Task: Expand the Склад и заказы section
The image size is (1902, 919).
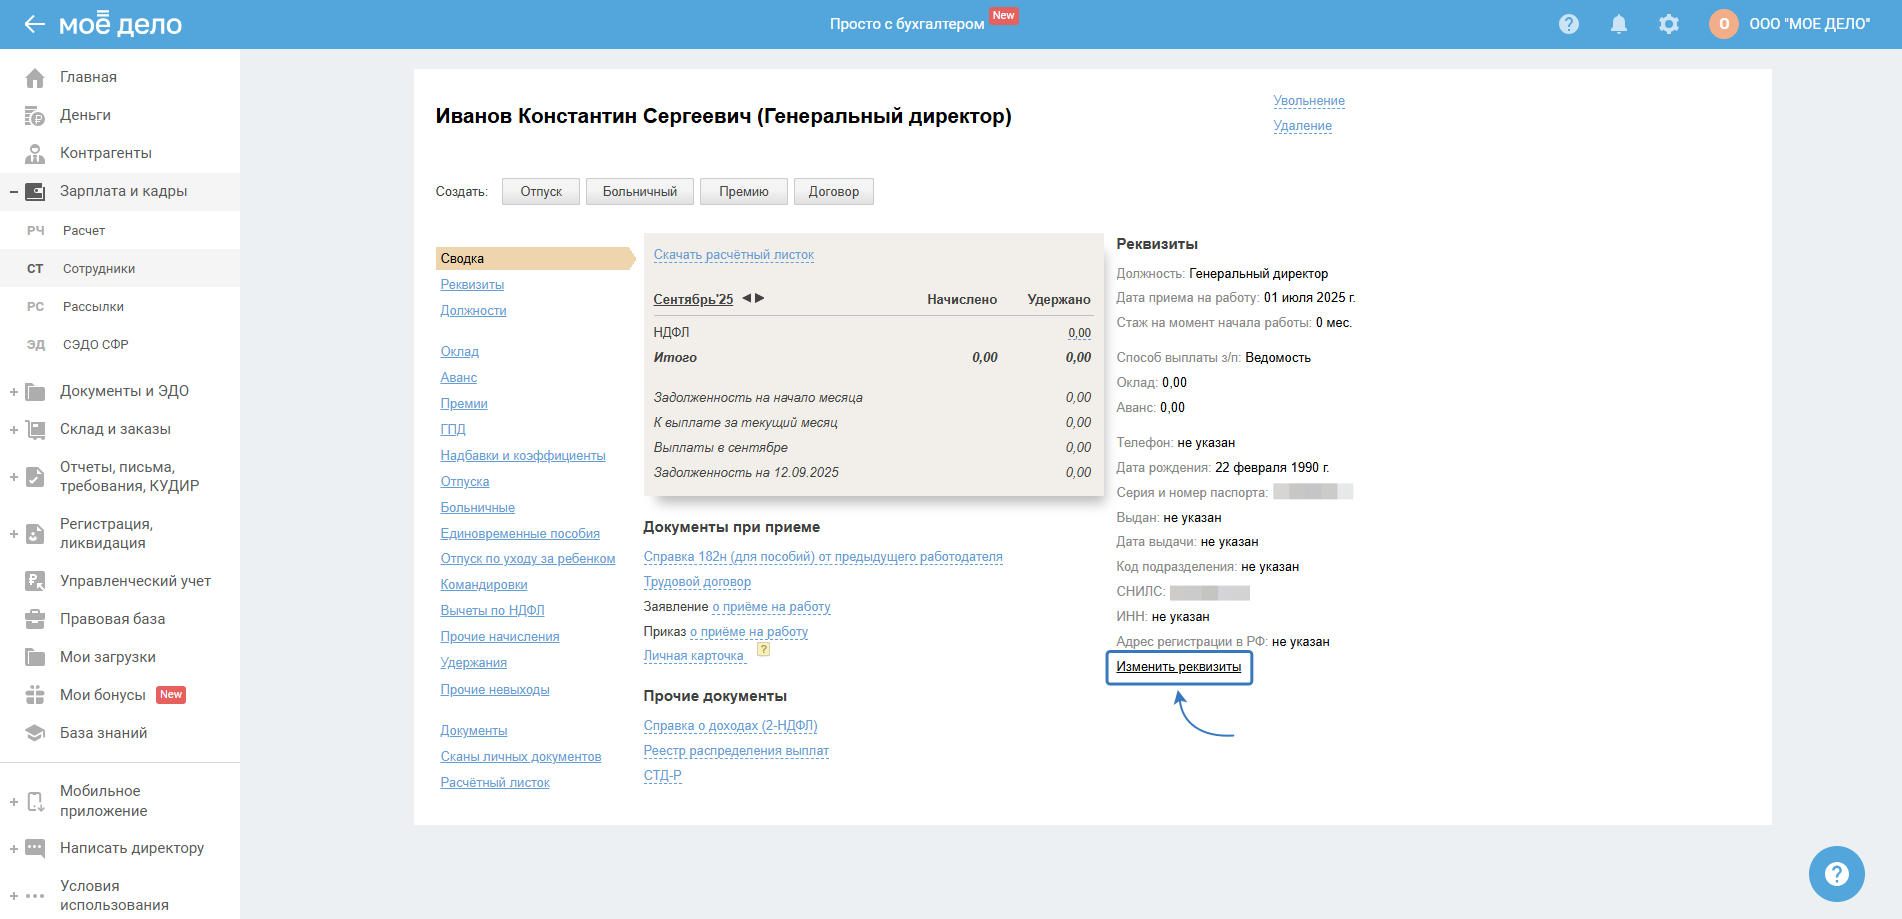Action: (x=14, y=430)
